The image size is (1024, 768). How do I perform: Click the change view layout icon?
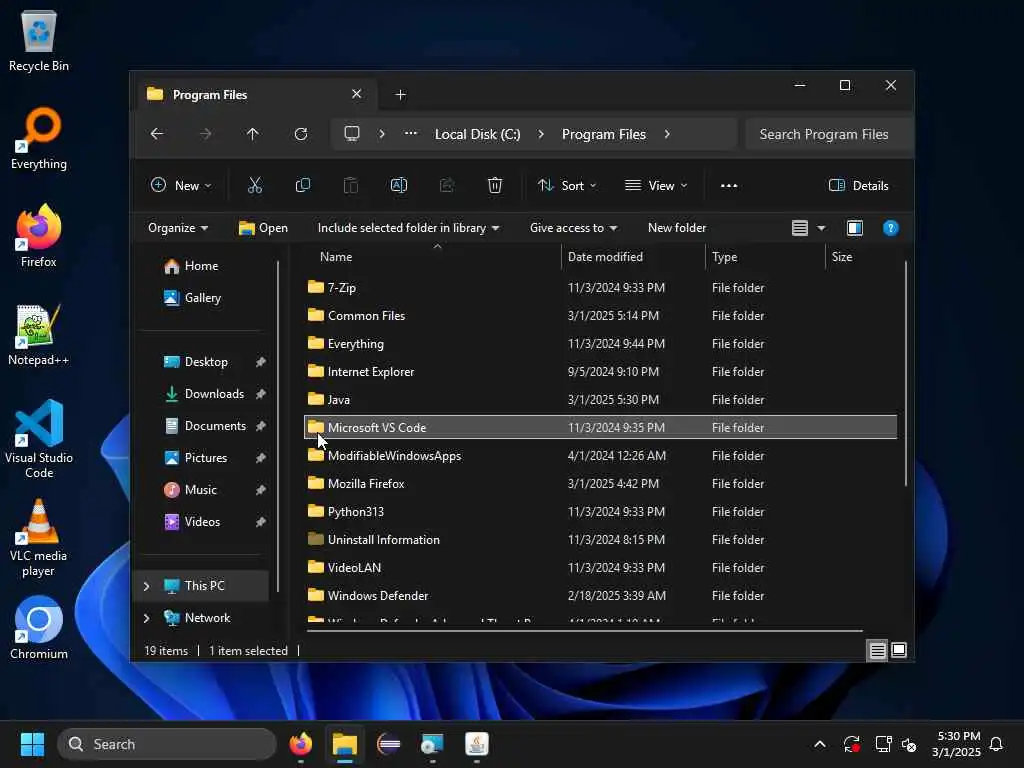point(800,228)
